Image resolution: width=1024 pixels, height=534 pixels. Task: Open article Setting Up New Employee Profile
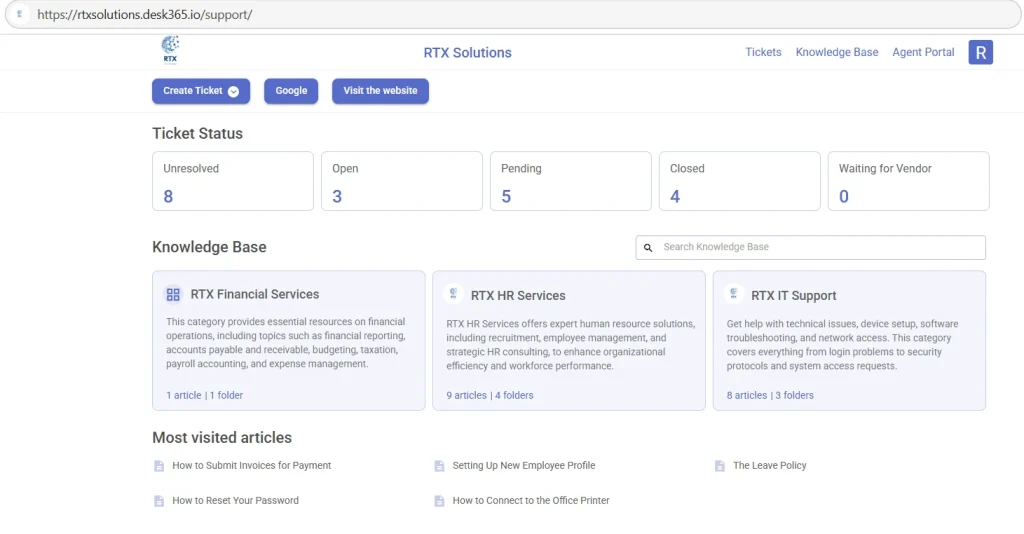524,465
